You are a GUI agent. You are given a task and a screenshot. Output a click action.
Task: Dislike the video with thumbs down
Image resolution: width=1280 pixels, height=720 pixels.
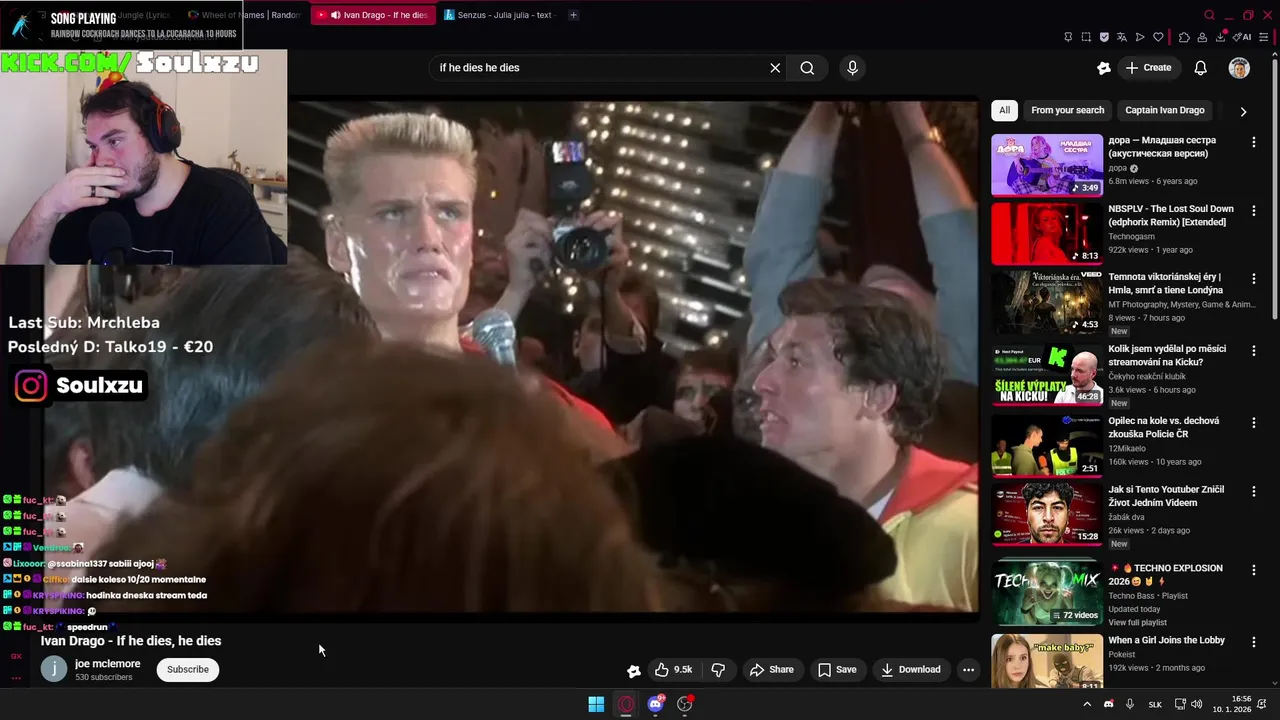pyautogui.click(x=718, y=670)
